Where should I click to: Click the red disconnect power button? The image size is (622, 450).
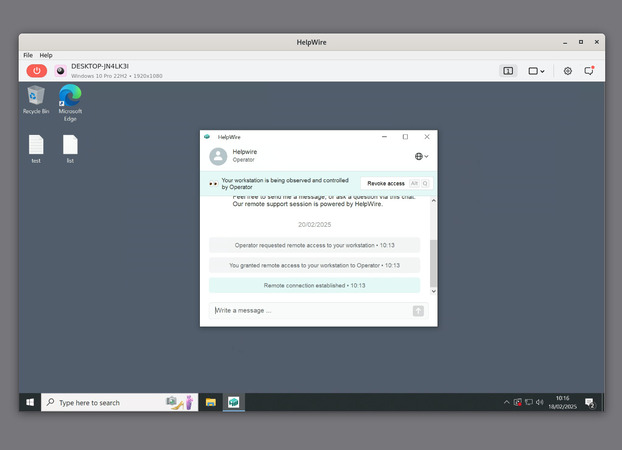click(x=36, y=71)
